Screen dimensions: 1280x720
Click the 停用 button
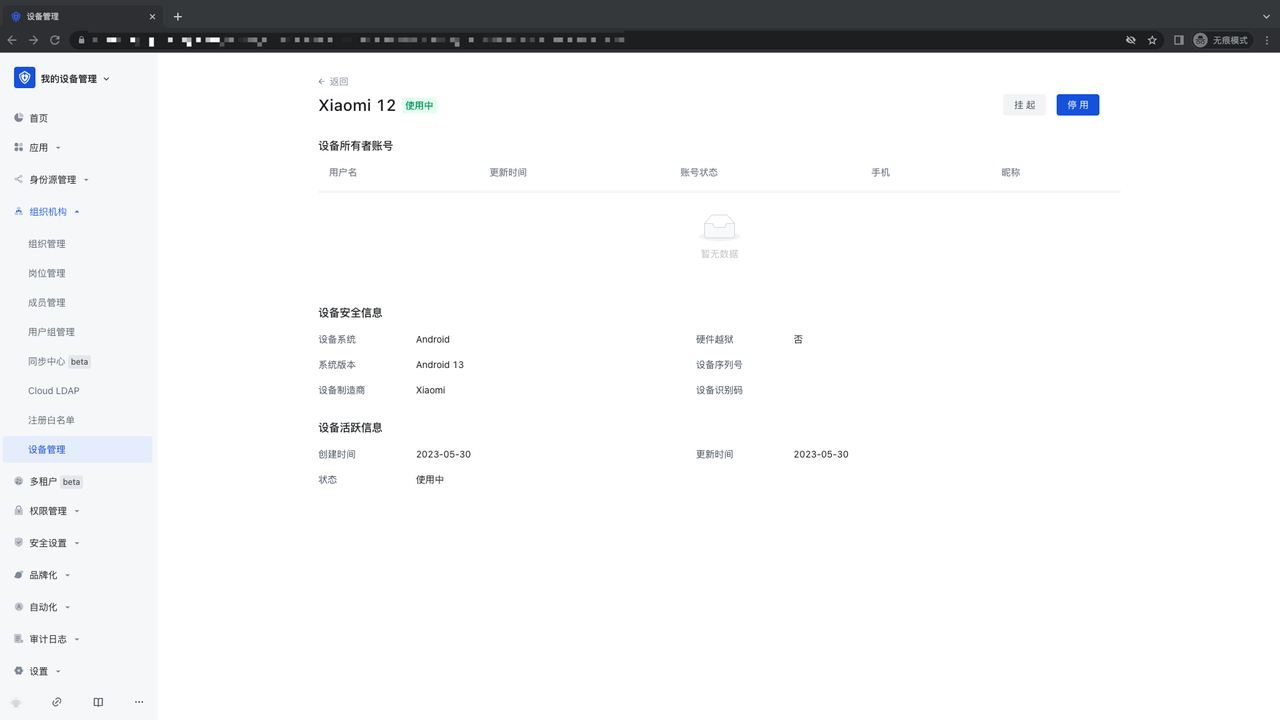(x=1077, y=105)
